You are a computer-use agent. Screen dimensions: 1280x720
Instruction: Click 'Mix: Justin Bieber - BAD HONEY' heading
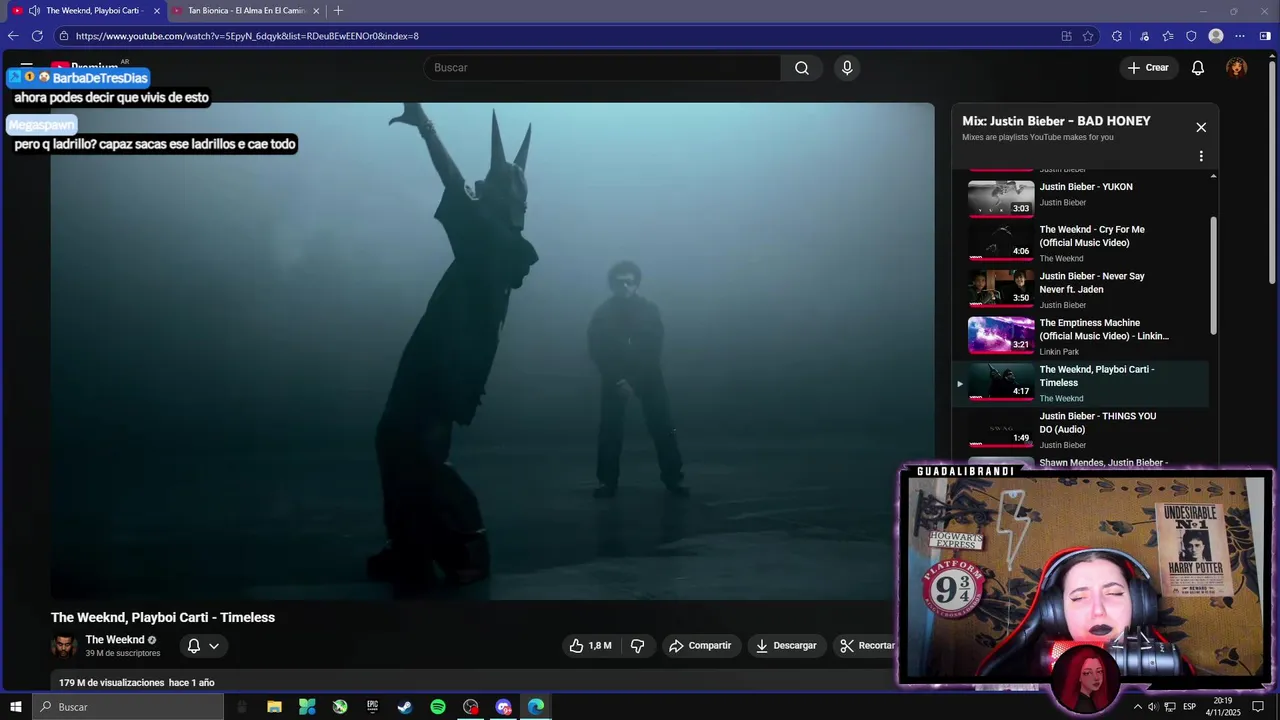(1056, 121)
